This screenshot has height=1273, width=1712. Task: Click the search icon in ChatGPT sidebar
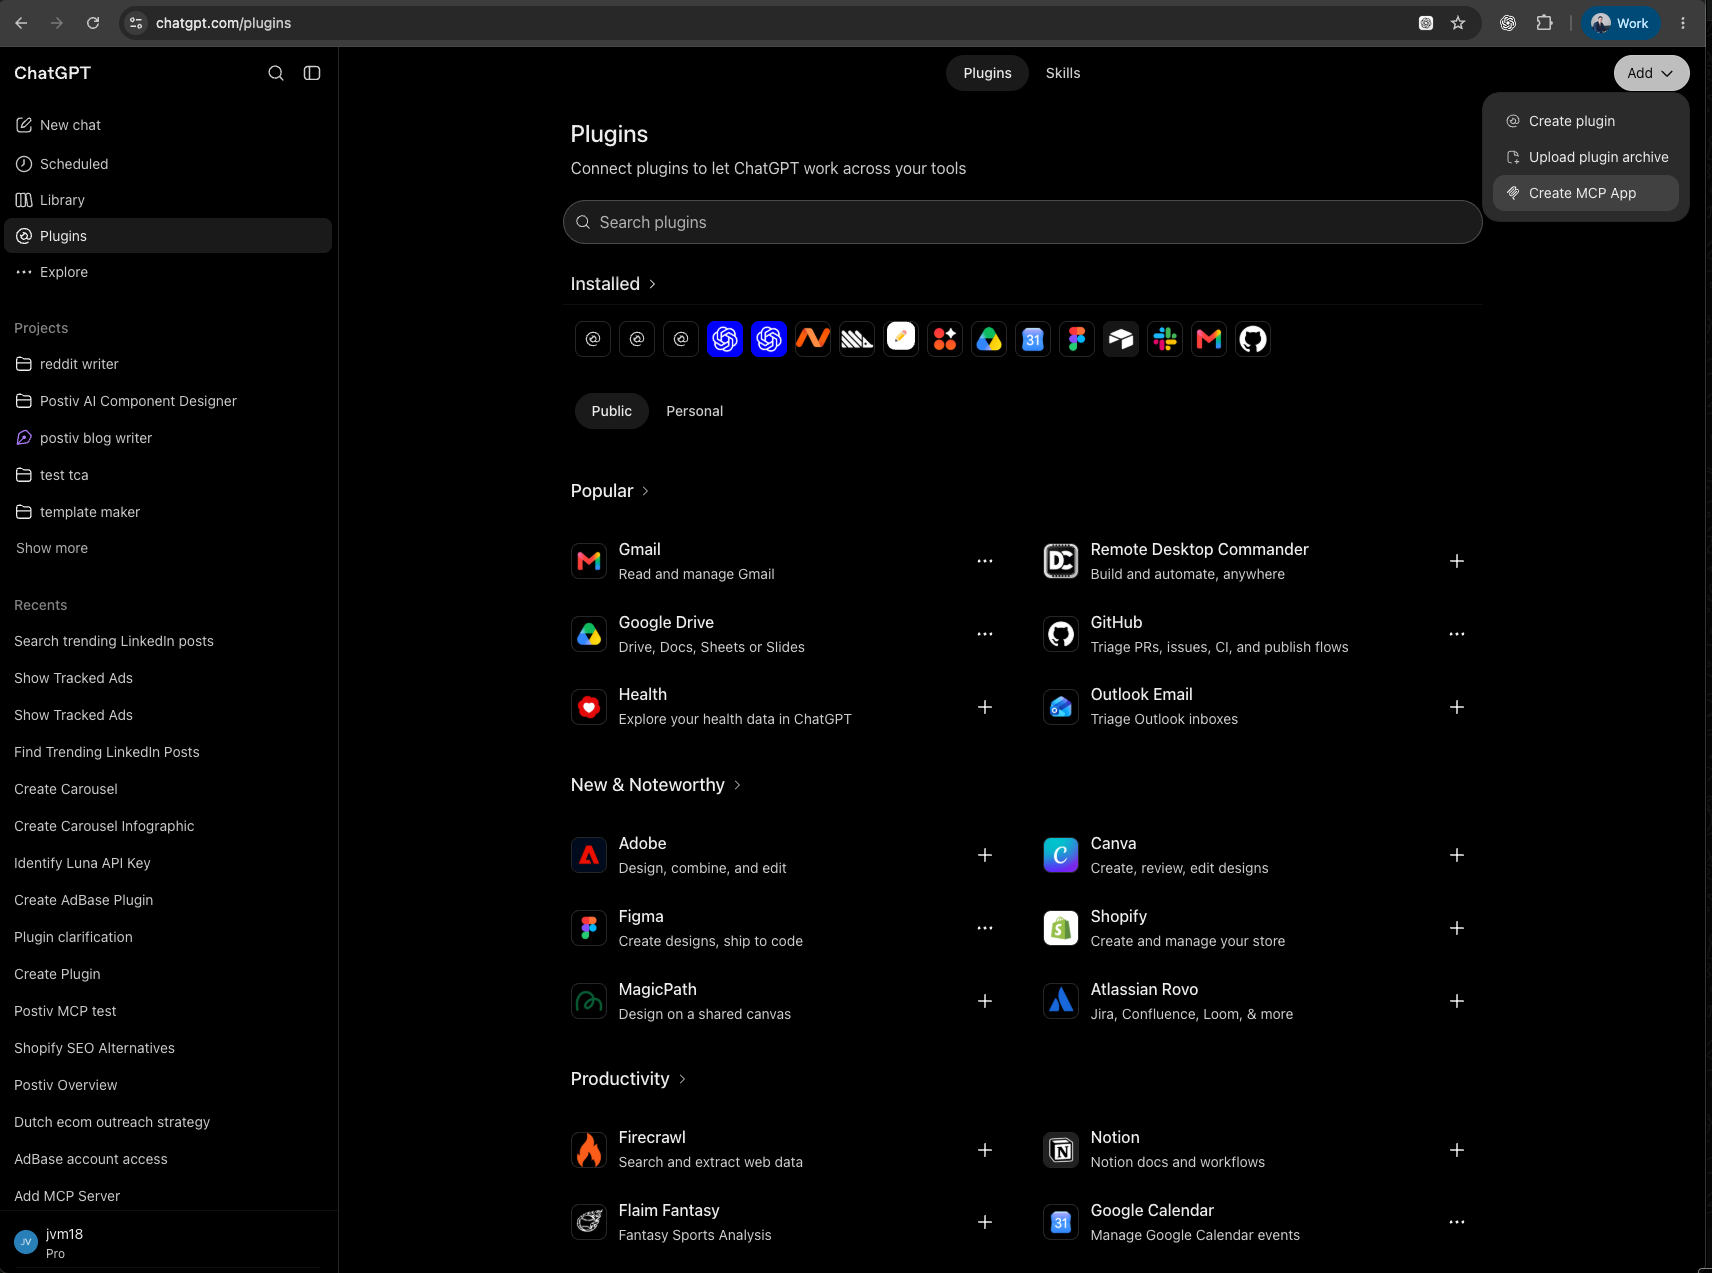tap(276, 73)
